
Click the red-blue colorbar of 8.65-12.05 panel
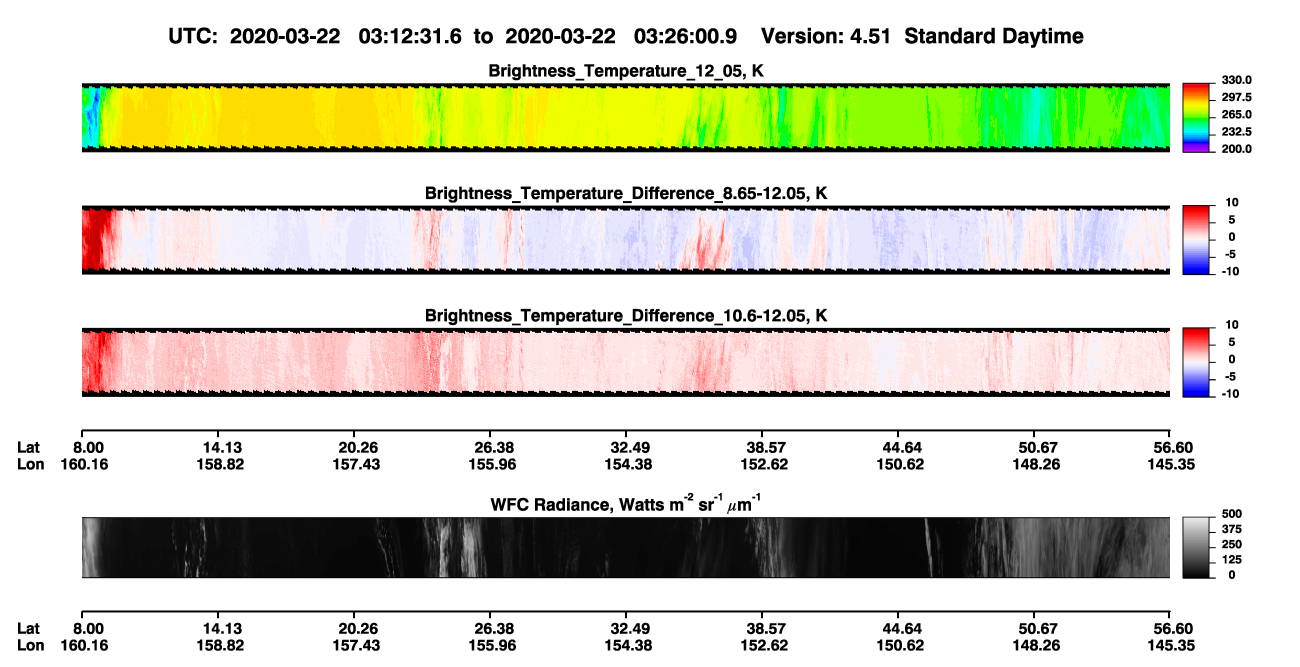click(x=1197, y=240)
